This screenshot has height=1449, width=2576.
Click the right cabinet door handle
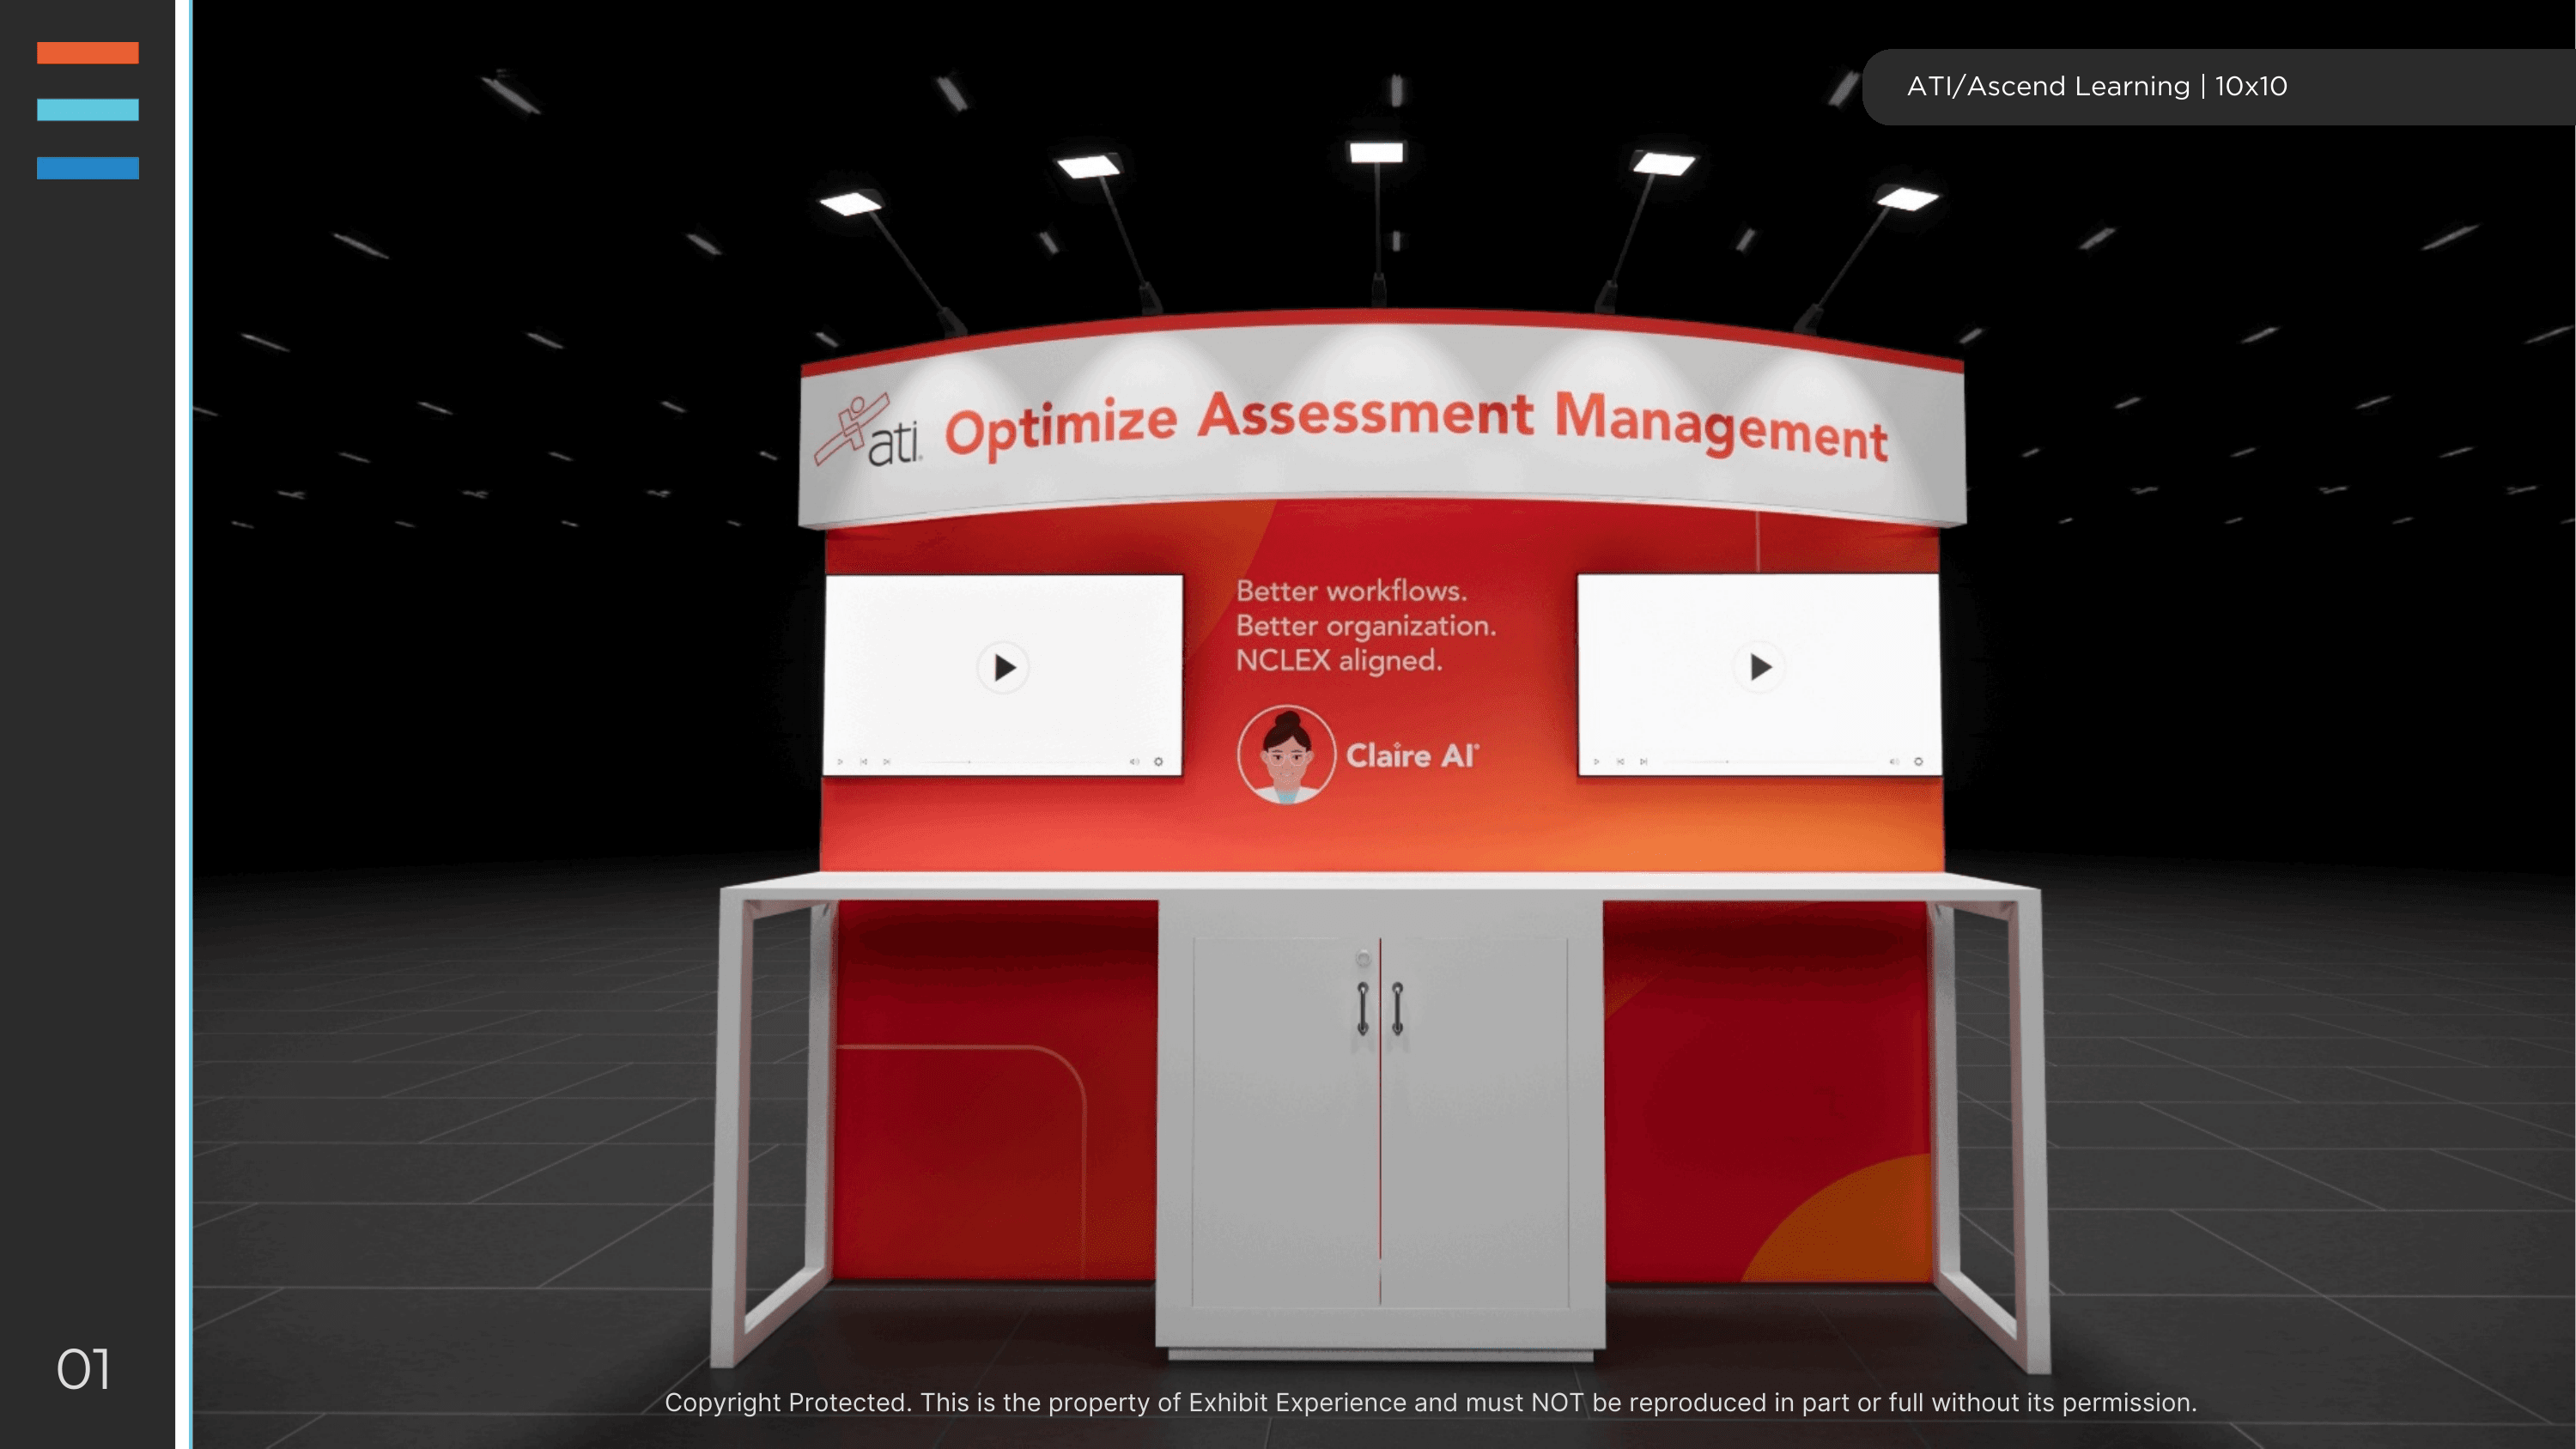pyautogui.click(x=1397, y=1008)
